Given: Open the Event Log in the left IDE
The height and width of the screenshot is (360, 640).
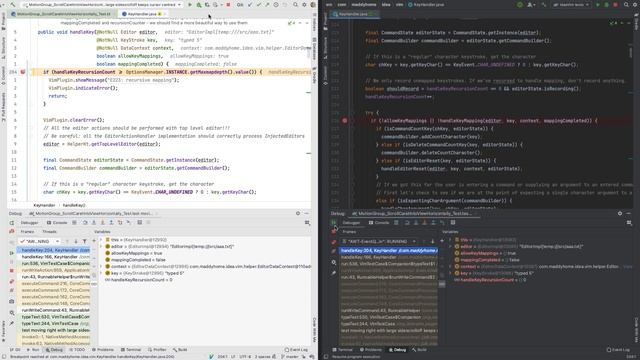Looking at the screenshot, I should pos(296,350).
